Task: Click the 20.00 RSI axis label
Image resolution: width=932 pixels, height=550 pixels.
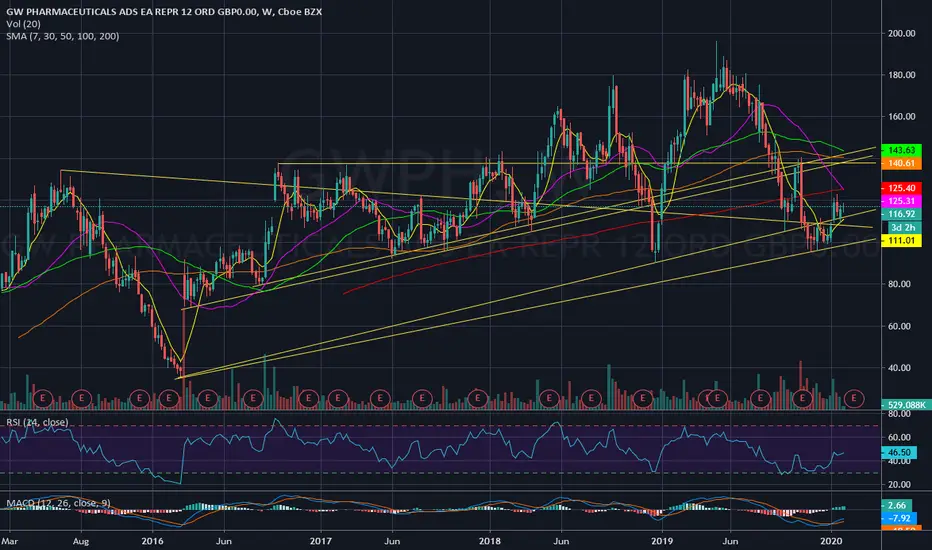Action: coord(899,485)
